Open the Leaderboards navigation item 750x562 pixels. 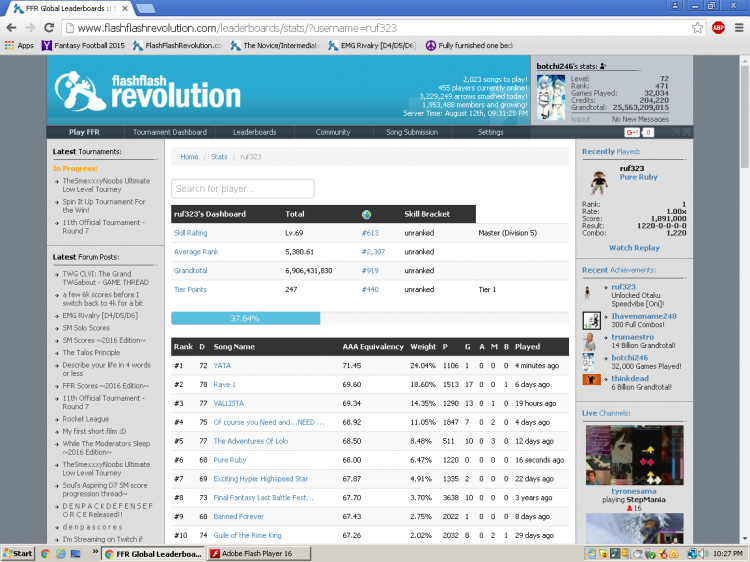click(254, 132)
